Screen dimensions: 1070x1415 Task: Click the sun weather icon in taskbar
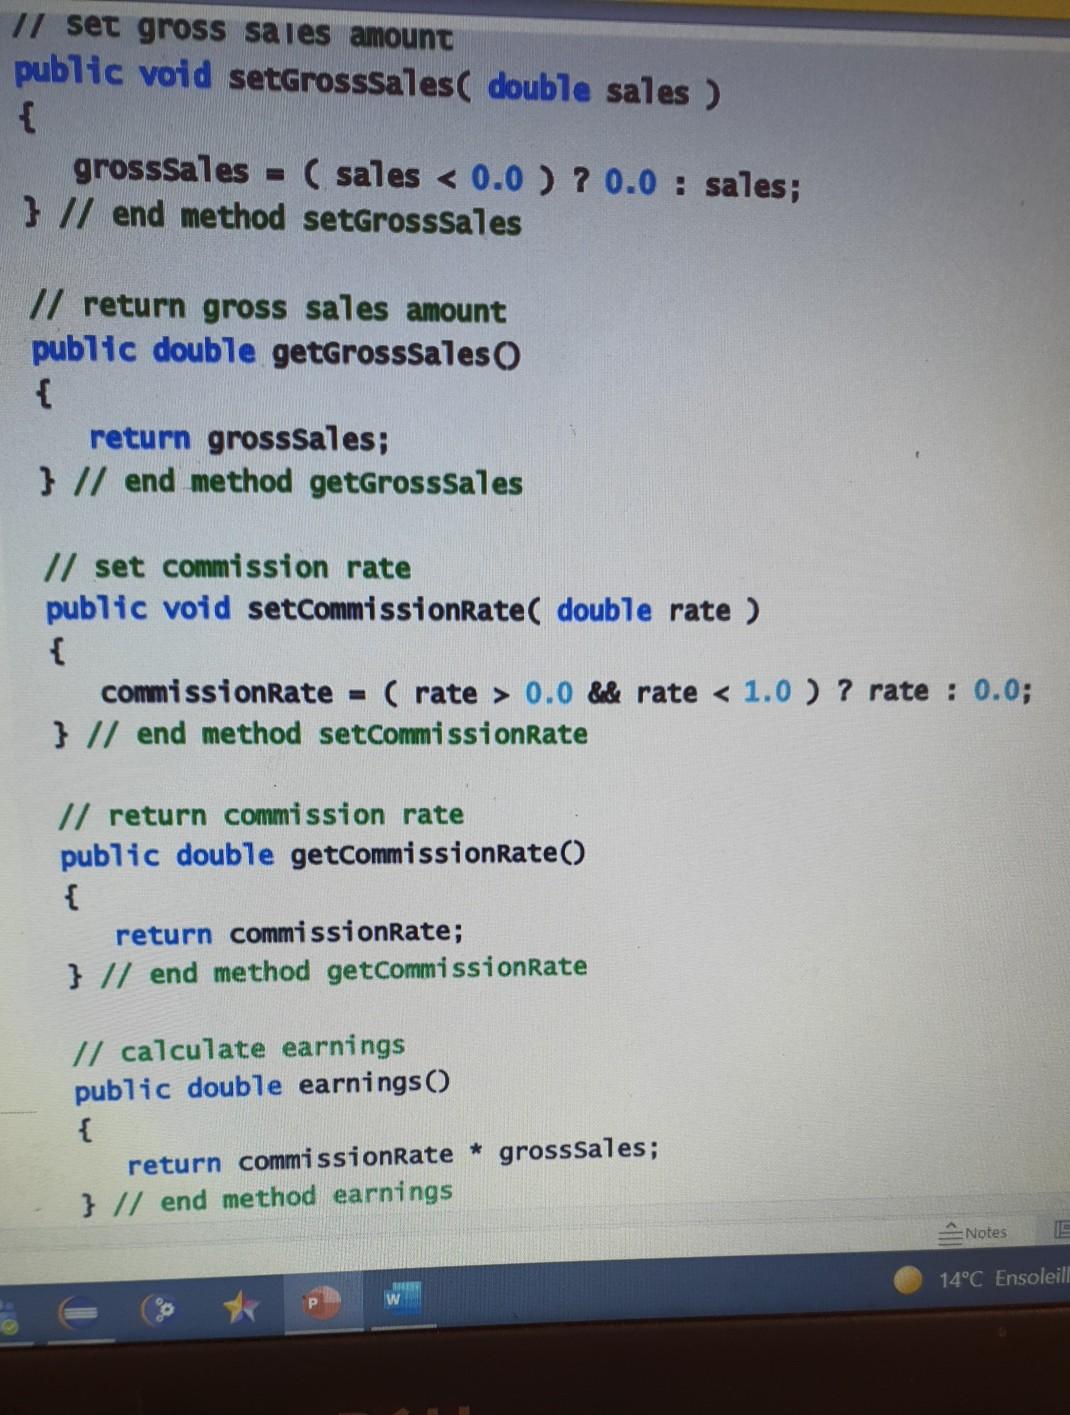908,1279
